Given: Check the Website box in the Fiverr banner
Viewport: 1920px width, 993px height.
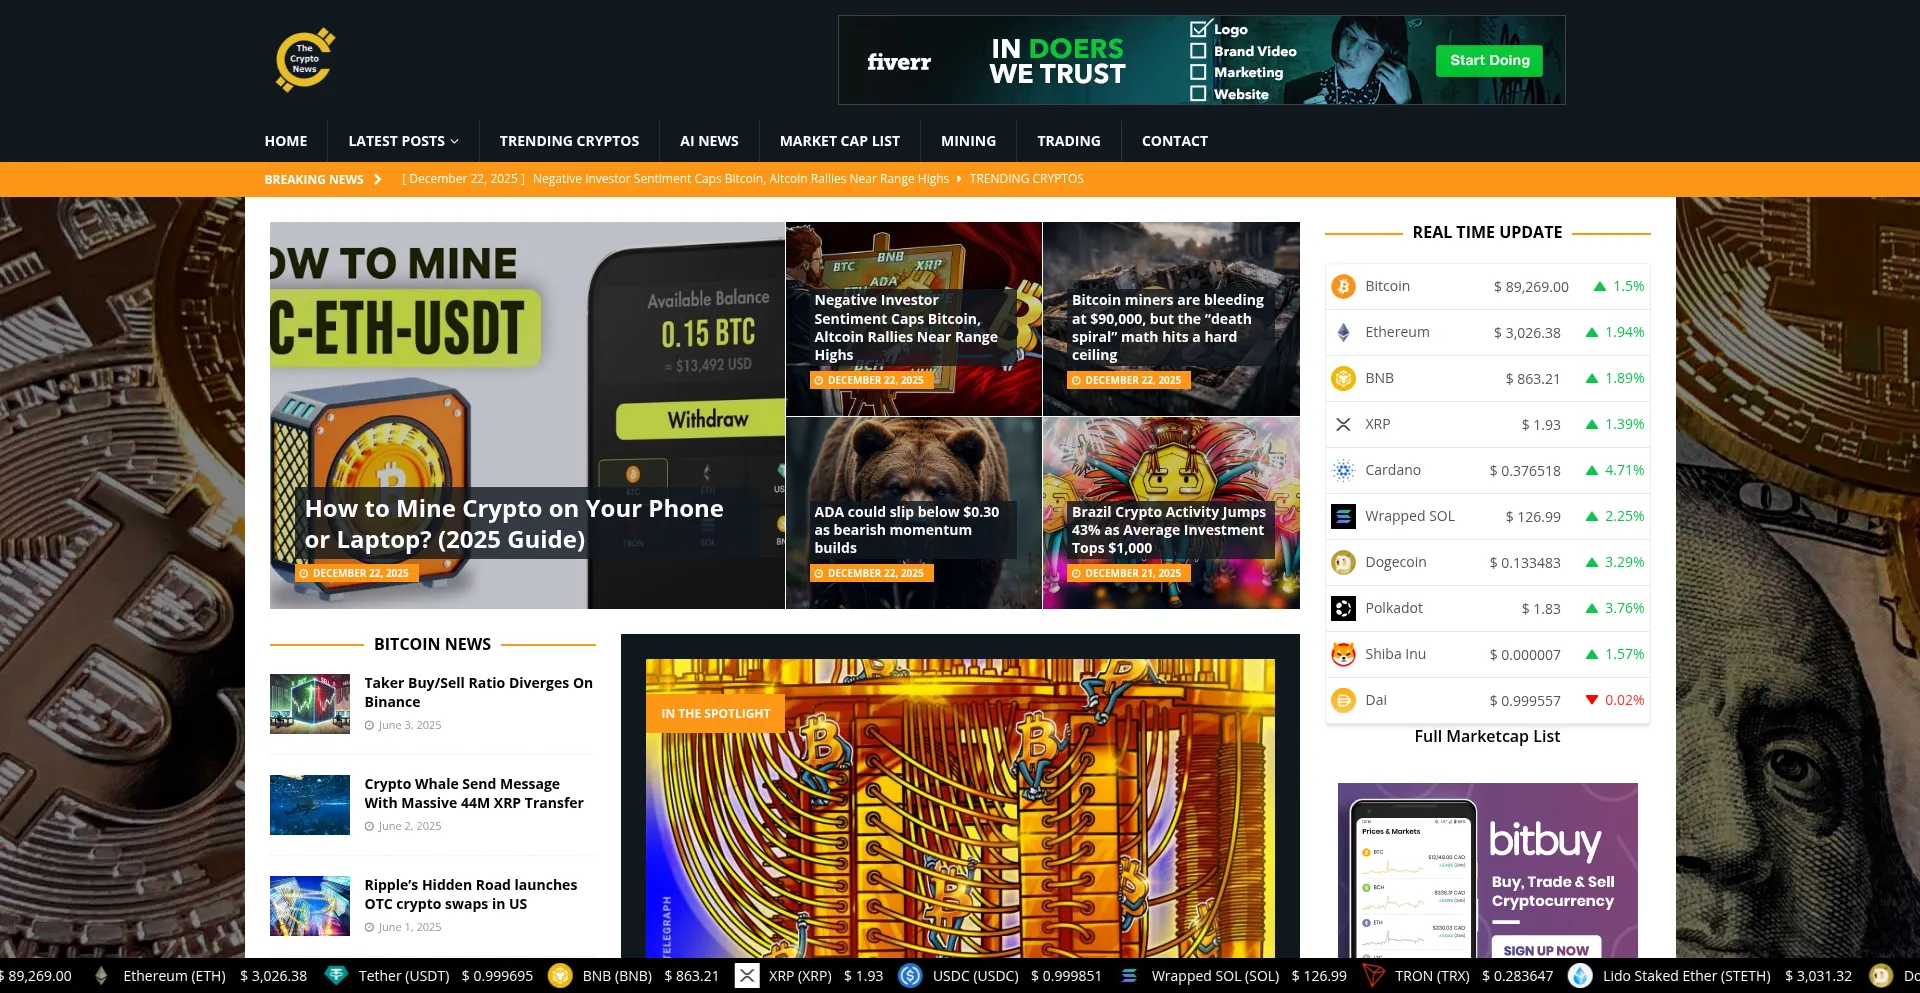Looking at the screenshot, I should click(x=1197, y=93).
